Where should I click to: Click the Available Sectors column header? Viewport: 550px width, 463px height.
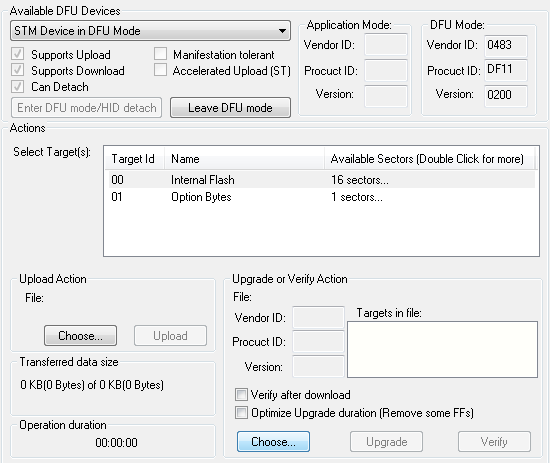coord(429,159)
